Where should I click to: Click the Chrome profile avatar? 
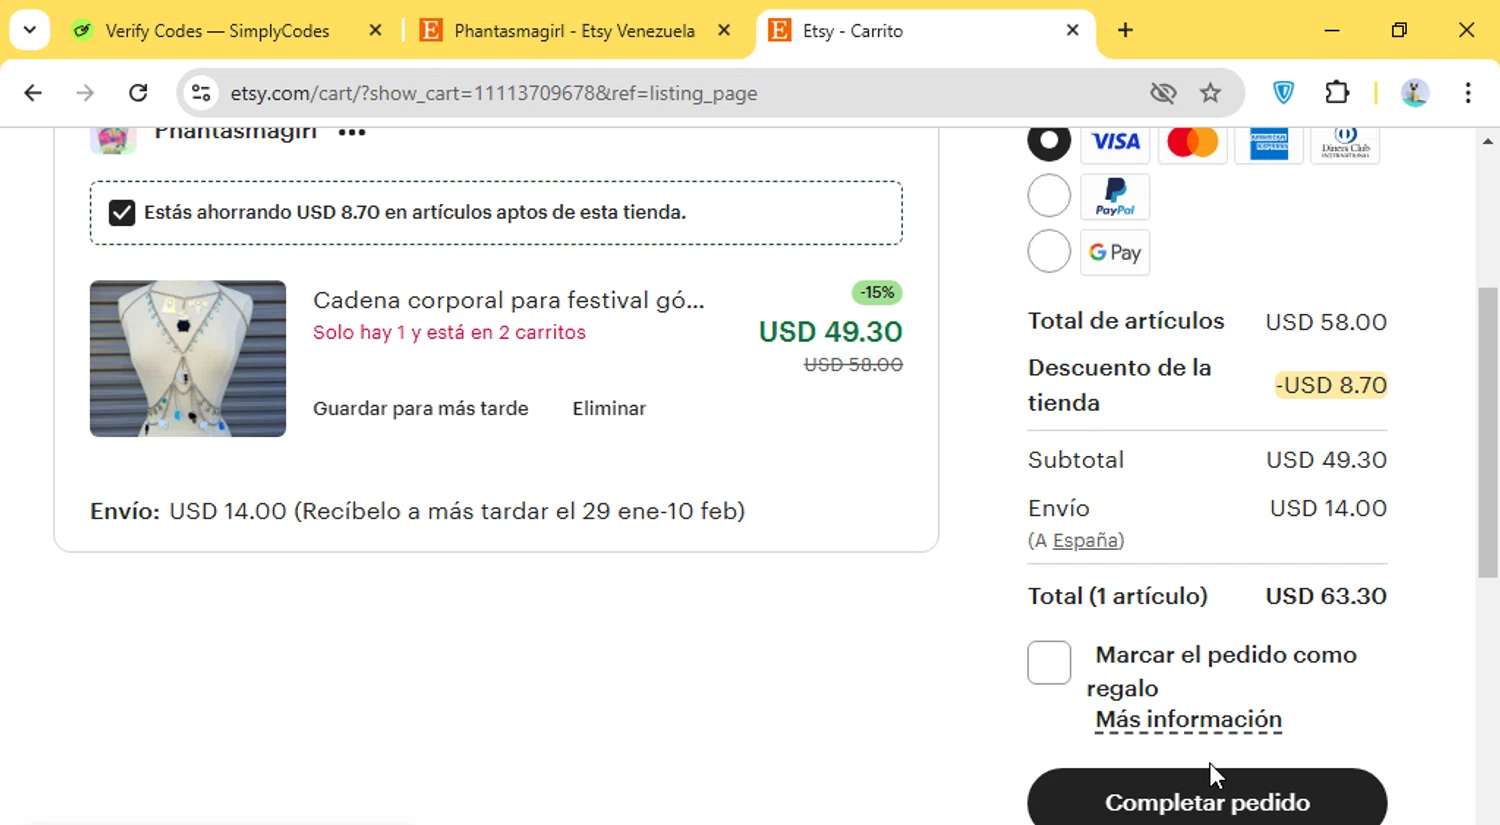click(1414, 93)
